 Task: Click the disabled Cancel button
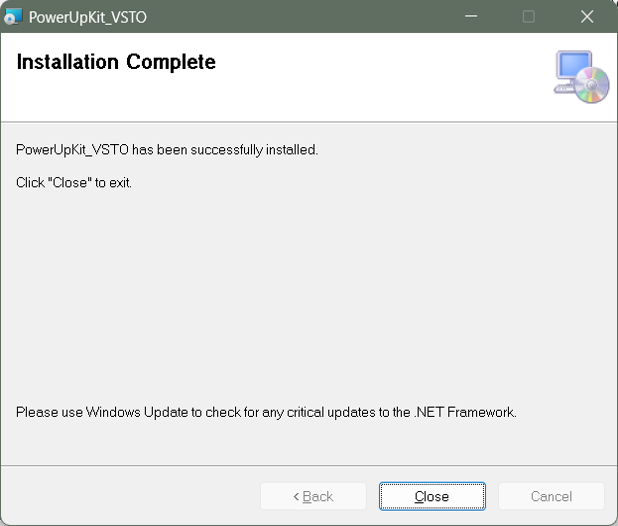[x=551, y=496]
